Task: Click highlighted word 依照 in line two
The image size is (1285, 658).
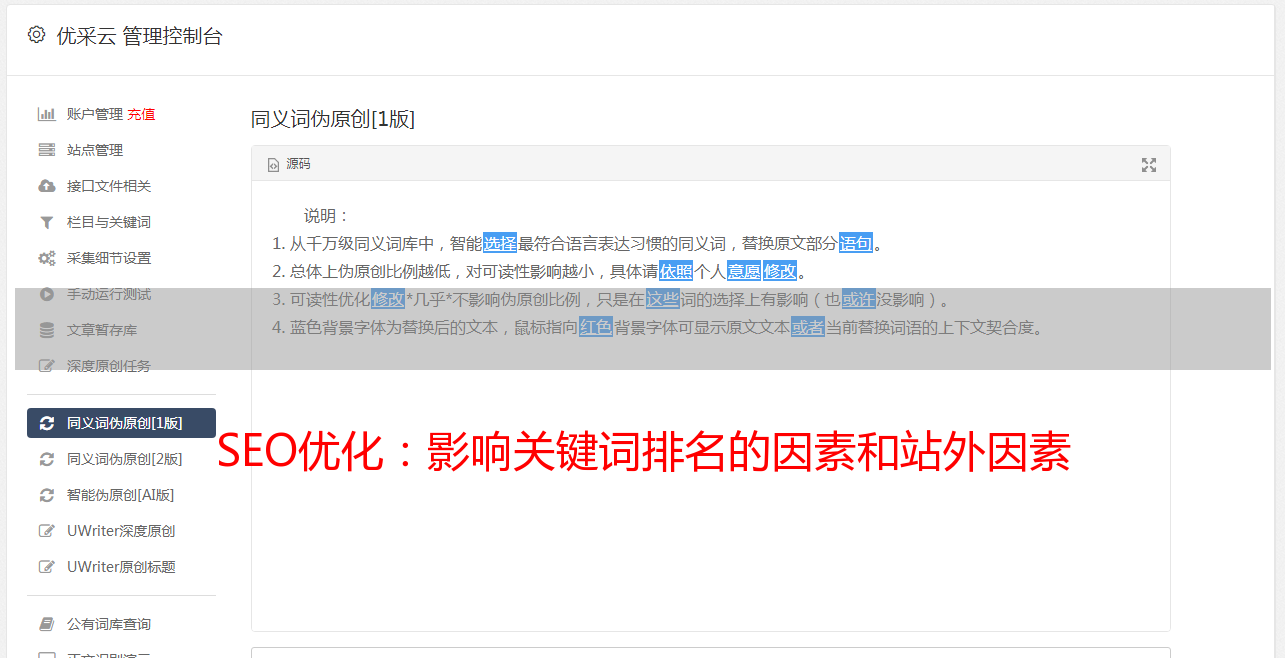Action: point(676,271)
